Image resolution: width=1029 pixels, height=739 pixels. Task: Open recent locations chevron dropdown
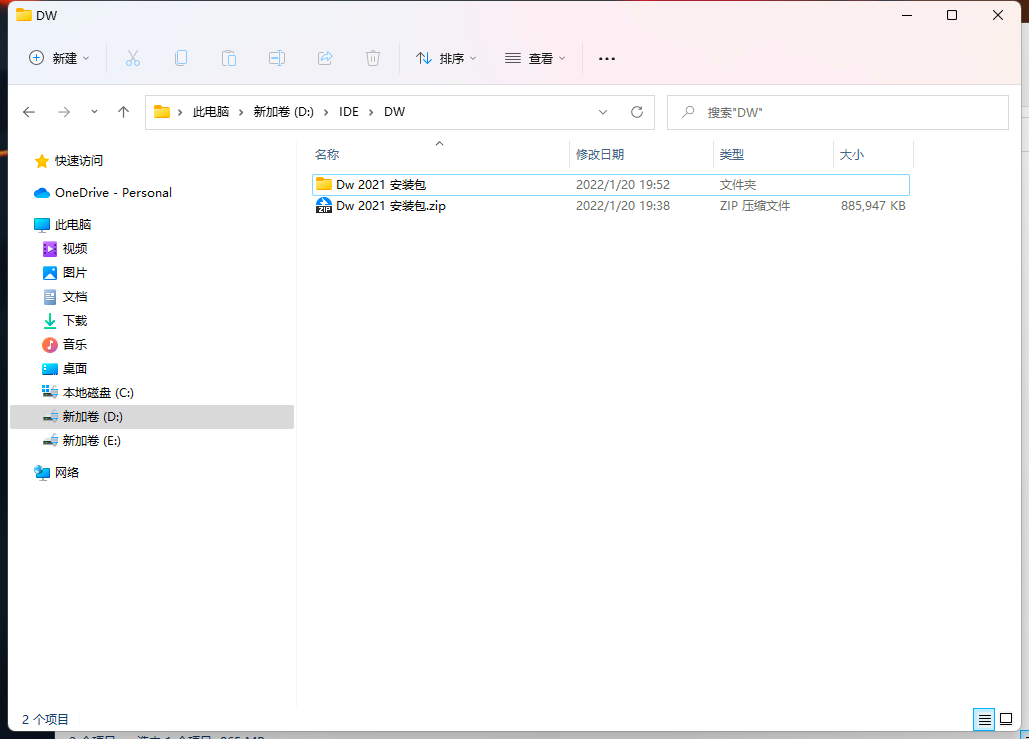[94, 112]
